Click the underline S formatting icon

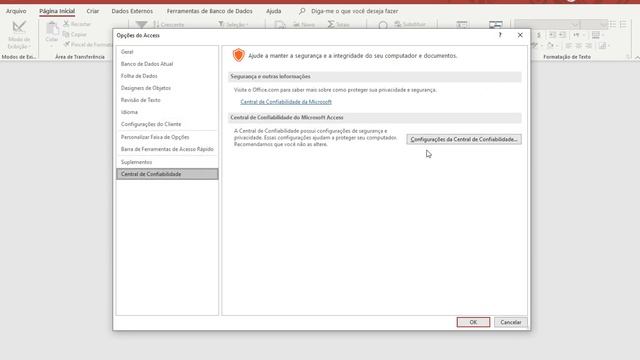tap(539, 35)
